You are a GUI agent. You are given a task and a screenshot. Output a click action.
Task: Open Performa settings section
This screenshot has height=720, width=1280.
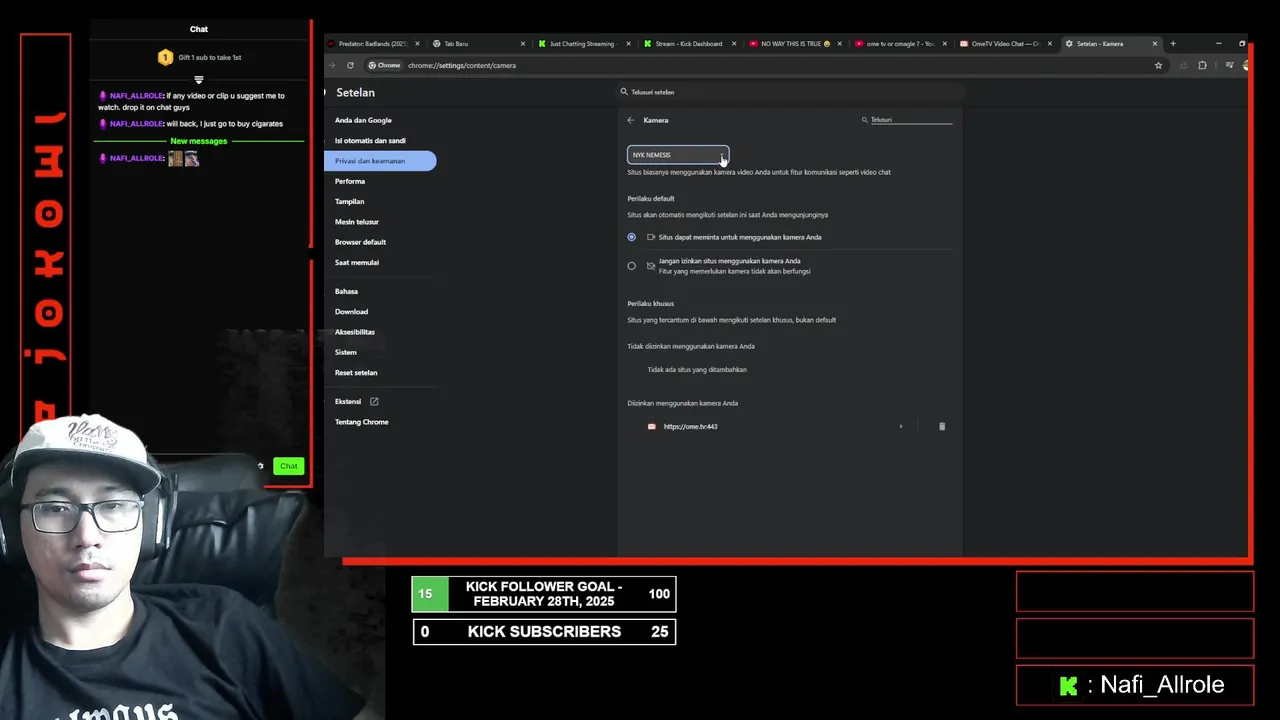point(350,181)
